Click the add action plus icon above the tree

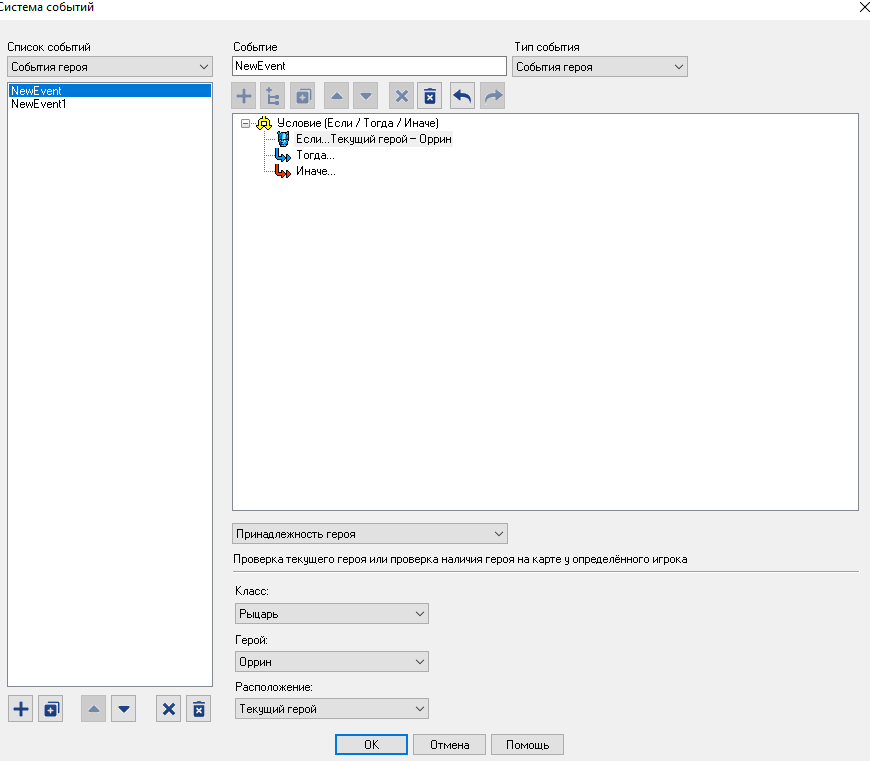pos(244,96)
